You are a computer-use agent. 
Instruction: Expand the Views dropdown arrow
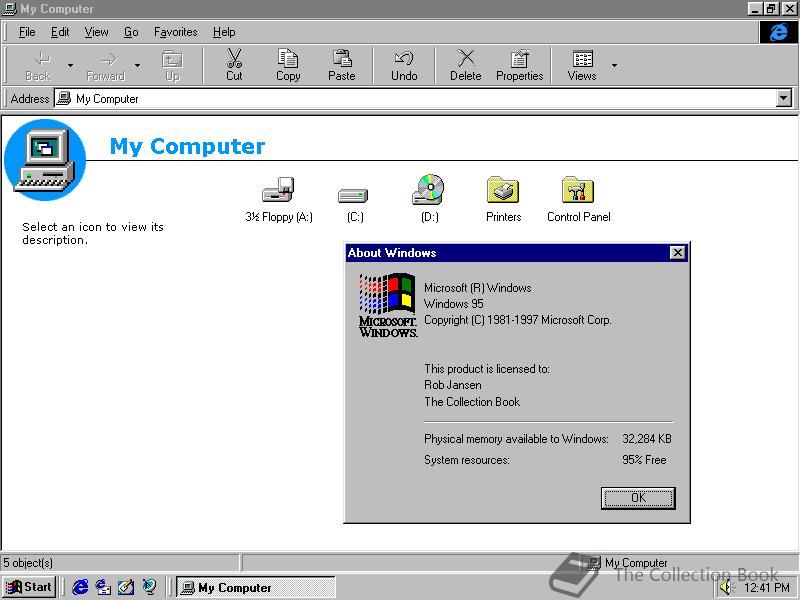(614, 65)
